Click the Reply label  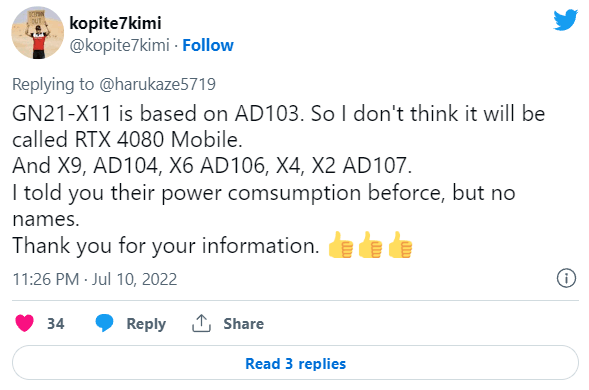pos(146,324)
